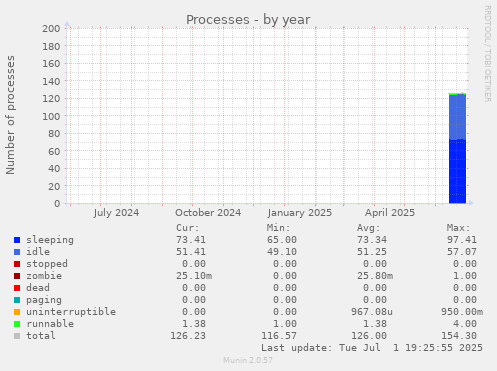
Task: Select the 'April 2025' x-axis label
Action: tap(390, 213)
